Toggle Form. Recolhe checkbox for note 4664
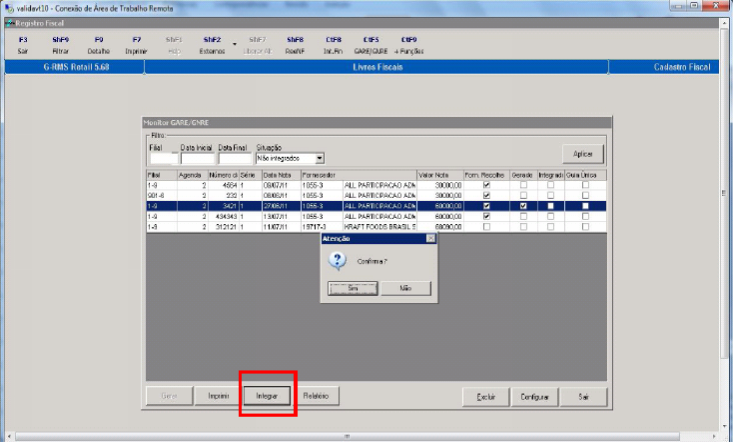 [x=486, y=185]
